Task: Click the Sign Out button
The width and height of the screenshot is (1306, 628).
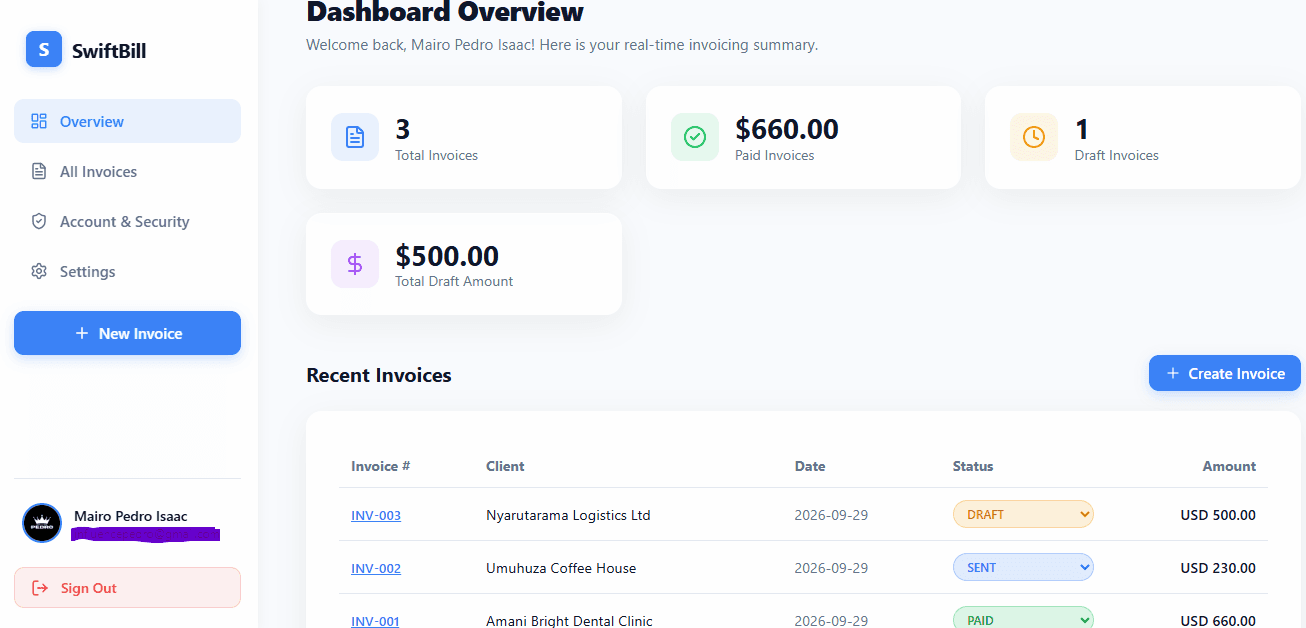Action: click(127, 588)
